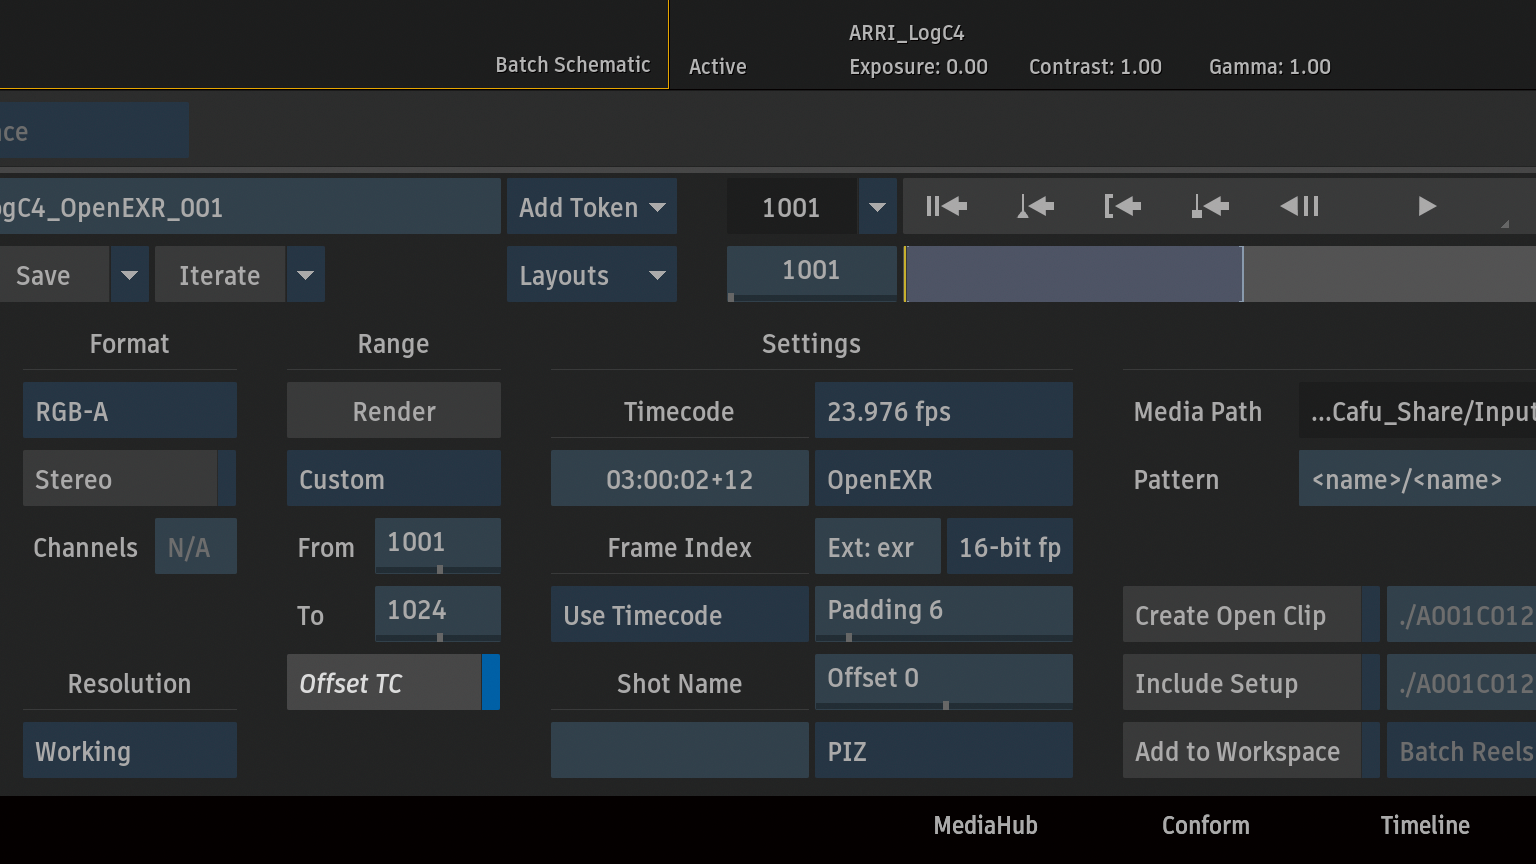Viewport: 1536px width, 864px height.
Task: Expand the Add Token dropdown
Action: 592,207
